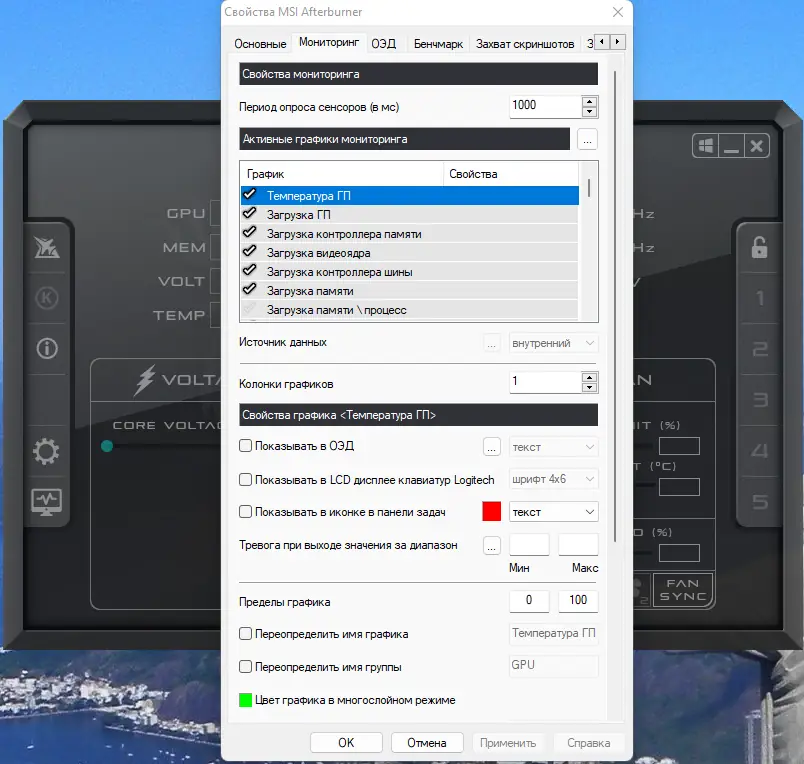The height and width of the screenshot is (764, 804).
Task: Toggle Загрузка контроллера памяти checkmark
Action: [x=250, y=232]
